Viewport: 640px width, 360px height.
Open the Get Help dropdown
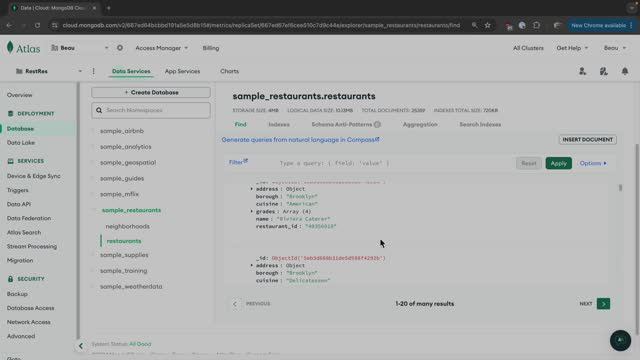point(572,48)
